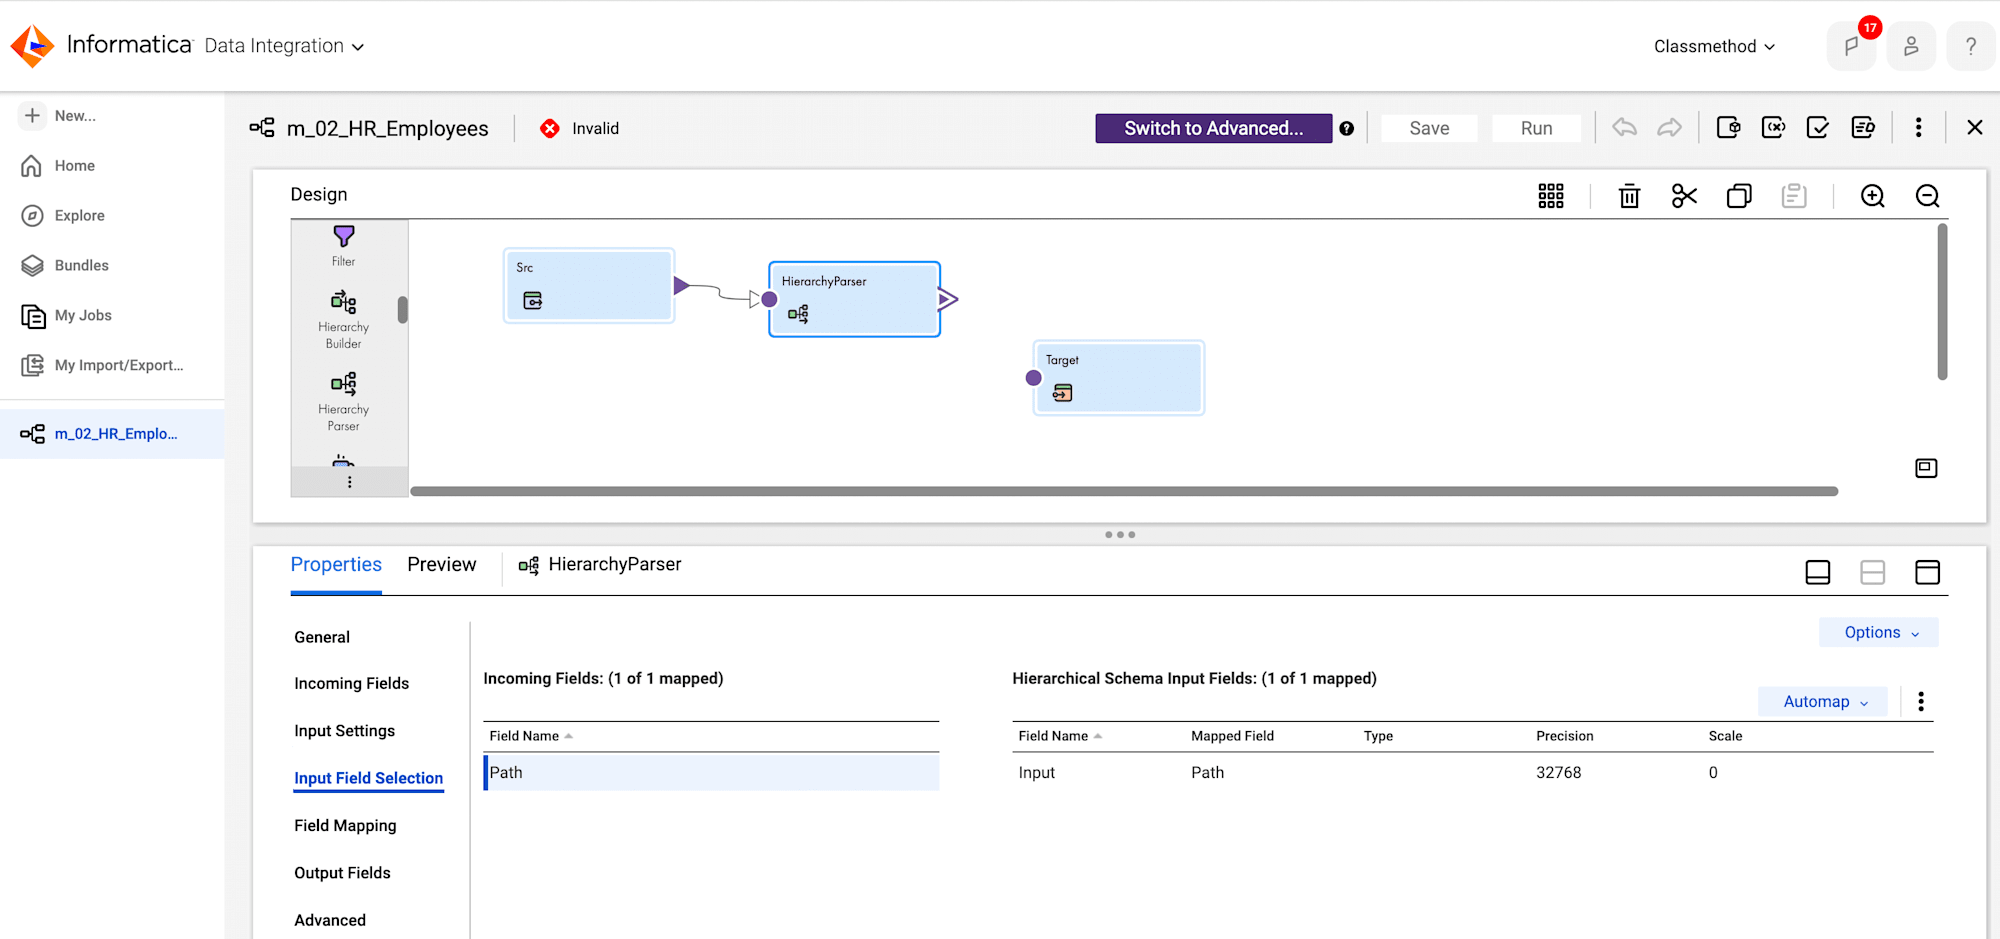Click the Informatica logo icon
The width and height of the screenshot is (2000, 939).
pyautogui.click(x=32, y=46)
